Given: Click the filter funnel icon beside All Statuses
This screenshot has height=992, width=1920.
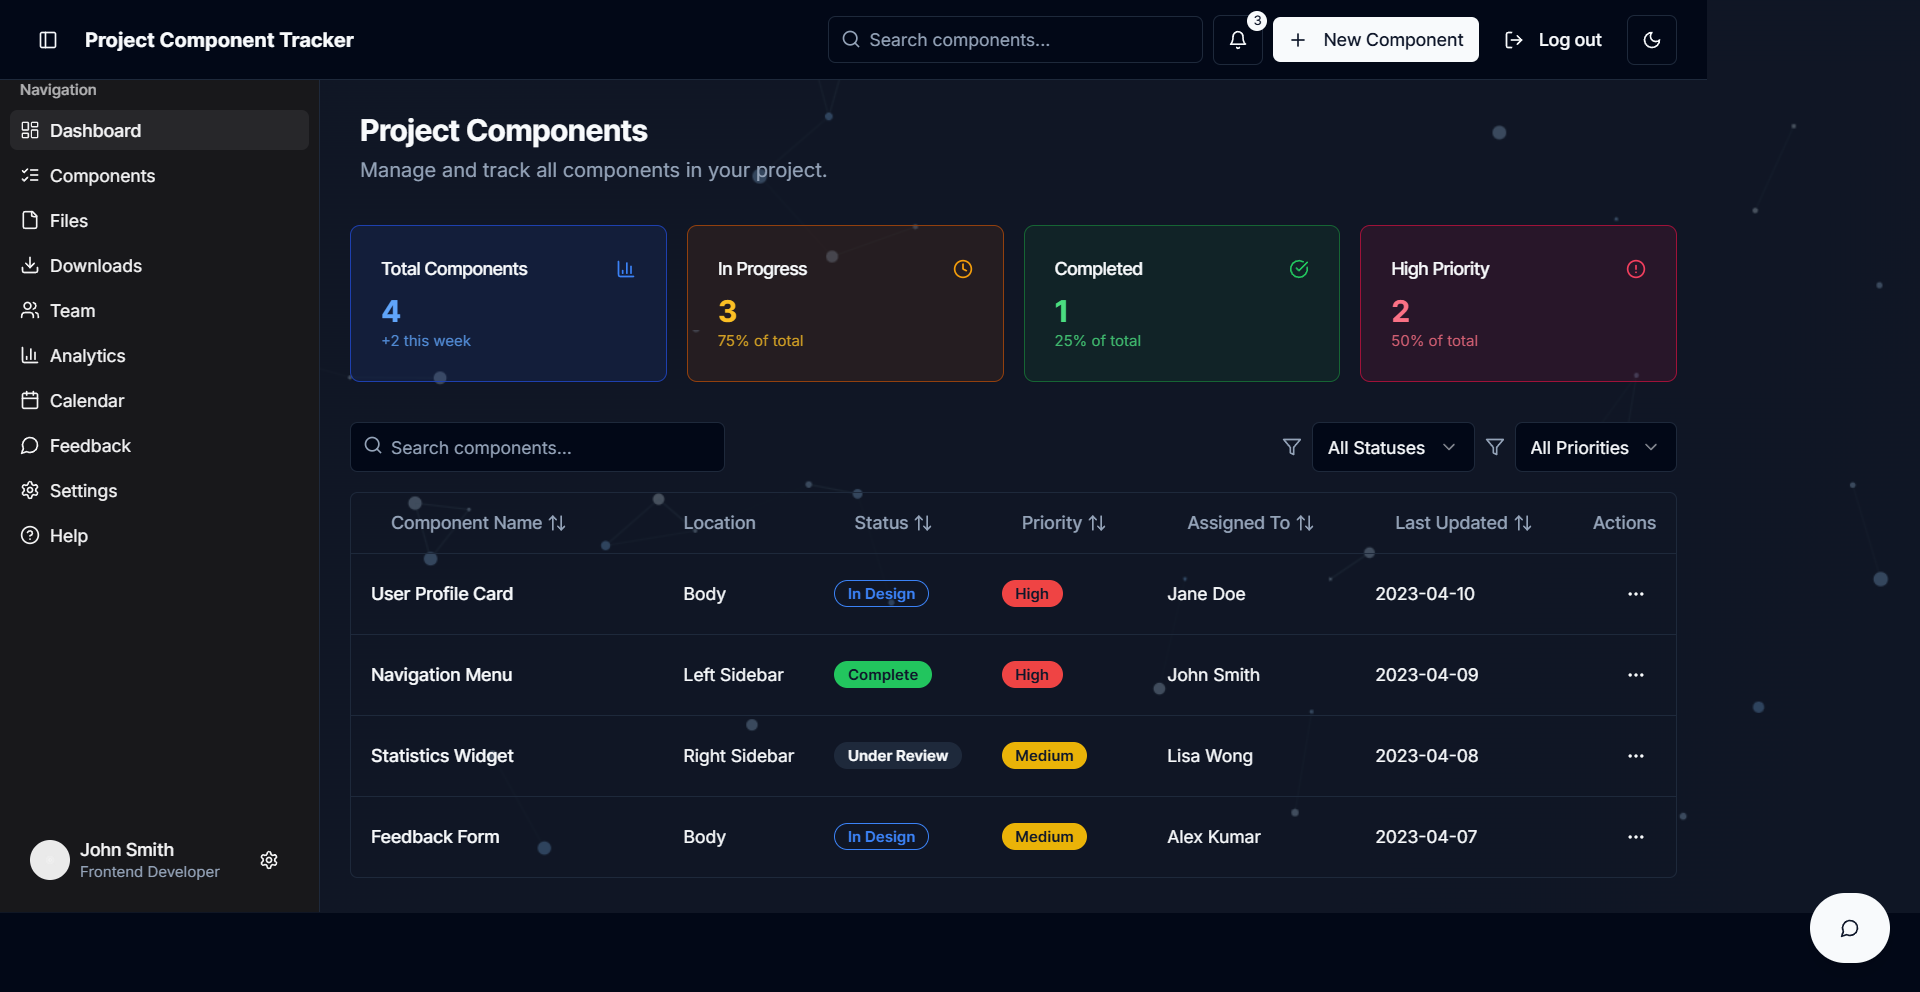Looking at the screenshot, I should (1292, 447).
